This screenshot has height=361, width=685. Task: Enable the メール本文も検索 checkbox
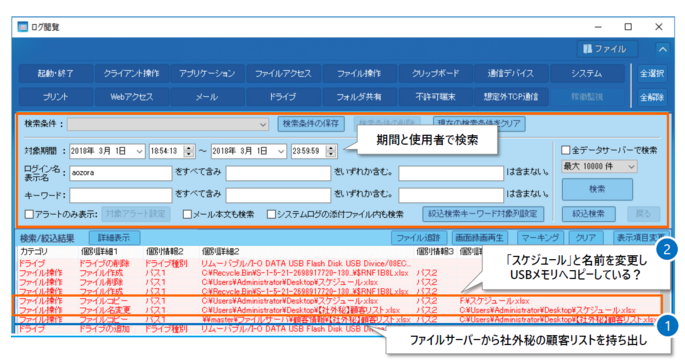tap(187, 214)
